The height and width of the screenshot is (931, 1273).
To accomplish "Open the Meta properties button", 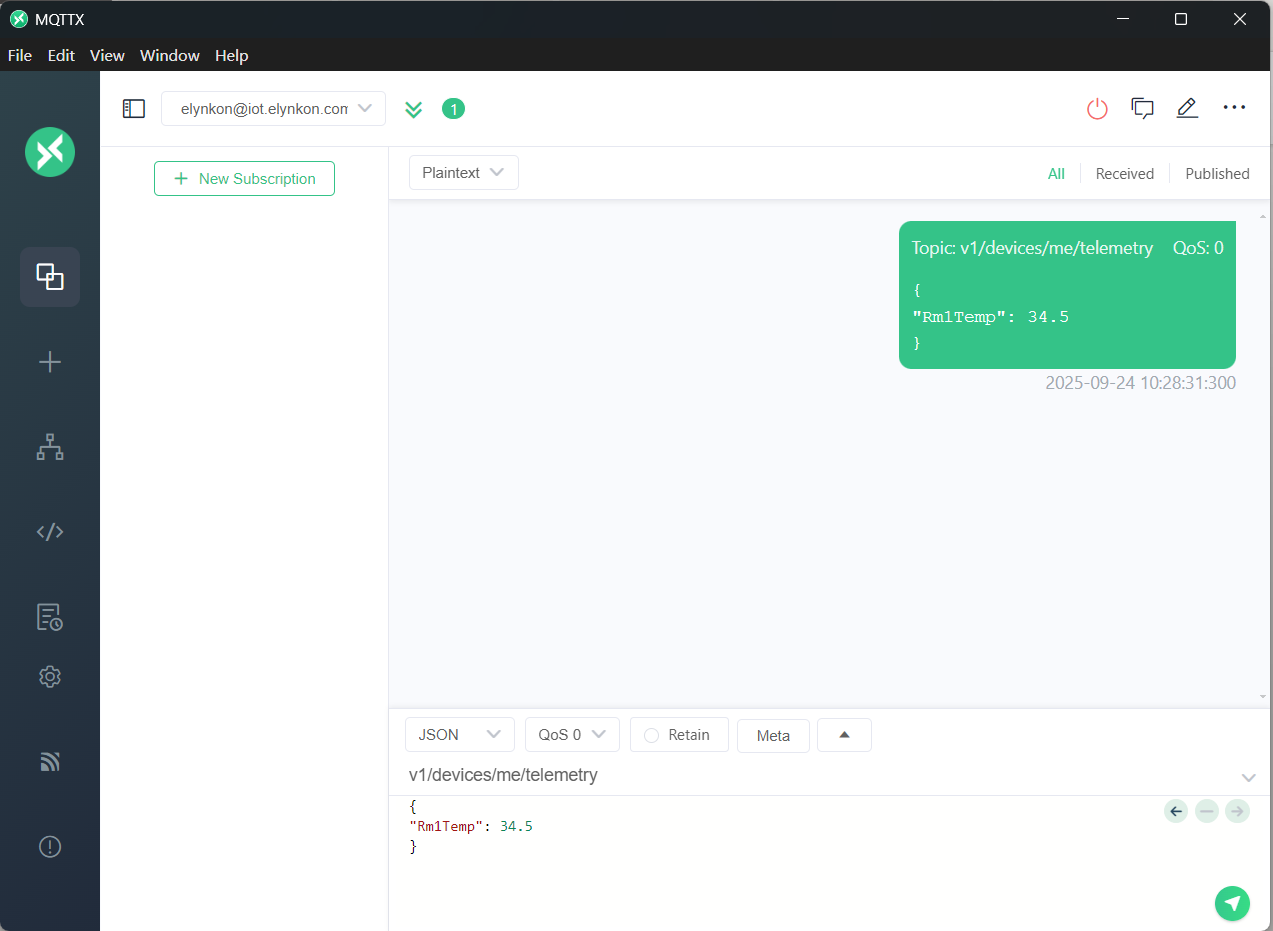I will coord(773,735).
